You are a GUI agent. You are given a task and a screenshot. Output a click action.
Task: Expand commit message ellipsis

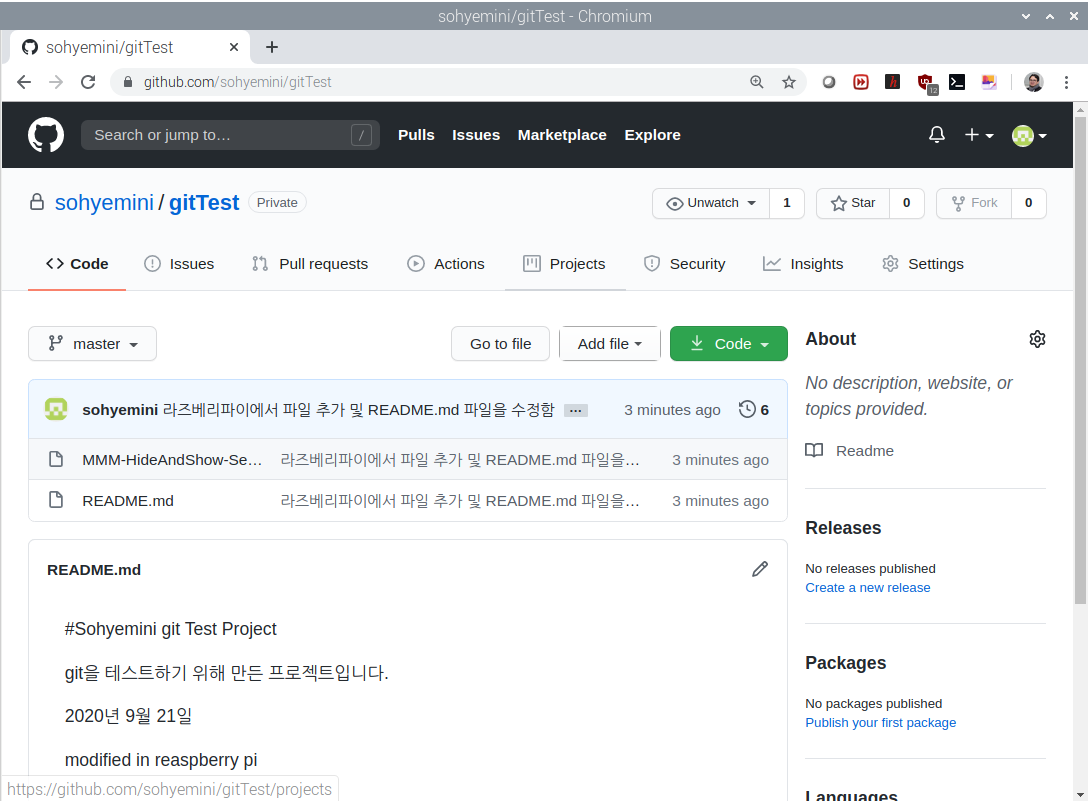pos(575,410)
